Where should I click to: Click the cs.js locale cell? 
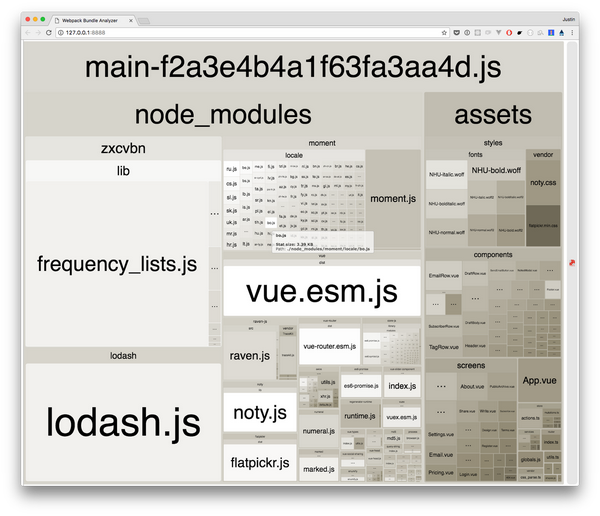tap(232, 184)
